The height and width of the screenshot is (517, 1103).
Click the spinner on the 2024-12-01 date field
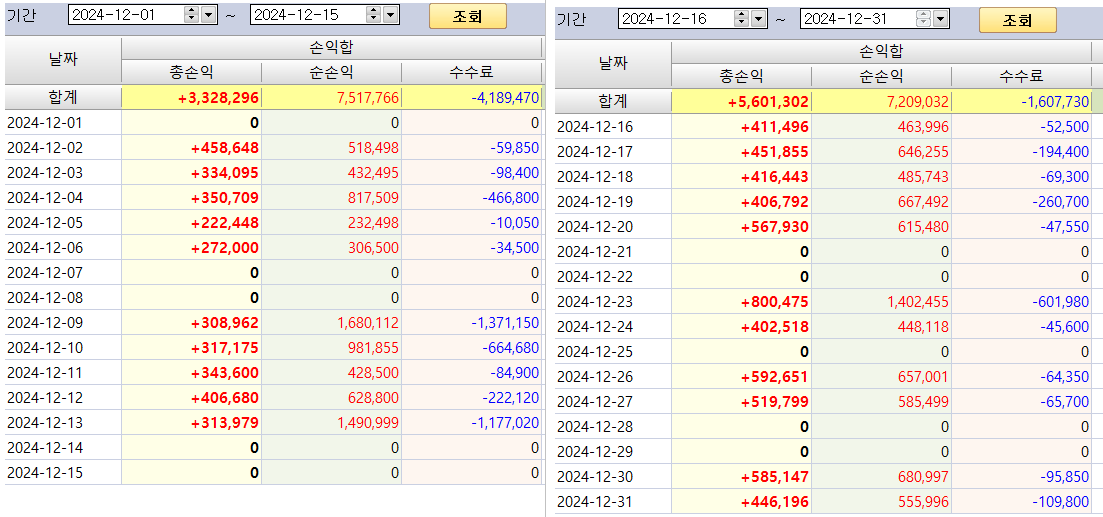point(192,15)
